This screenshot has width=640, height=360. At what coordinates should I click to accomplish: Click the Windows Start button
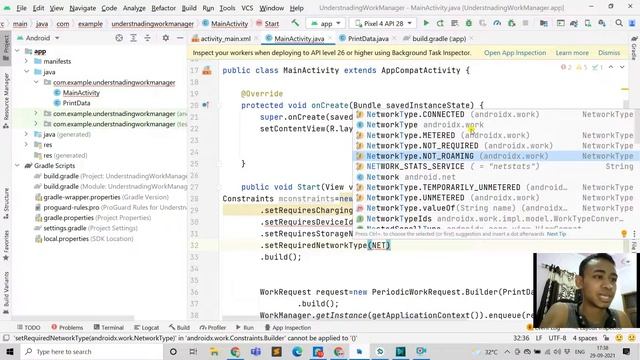(10, 351)
